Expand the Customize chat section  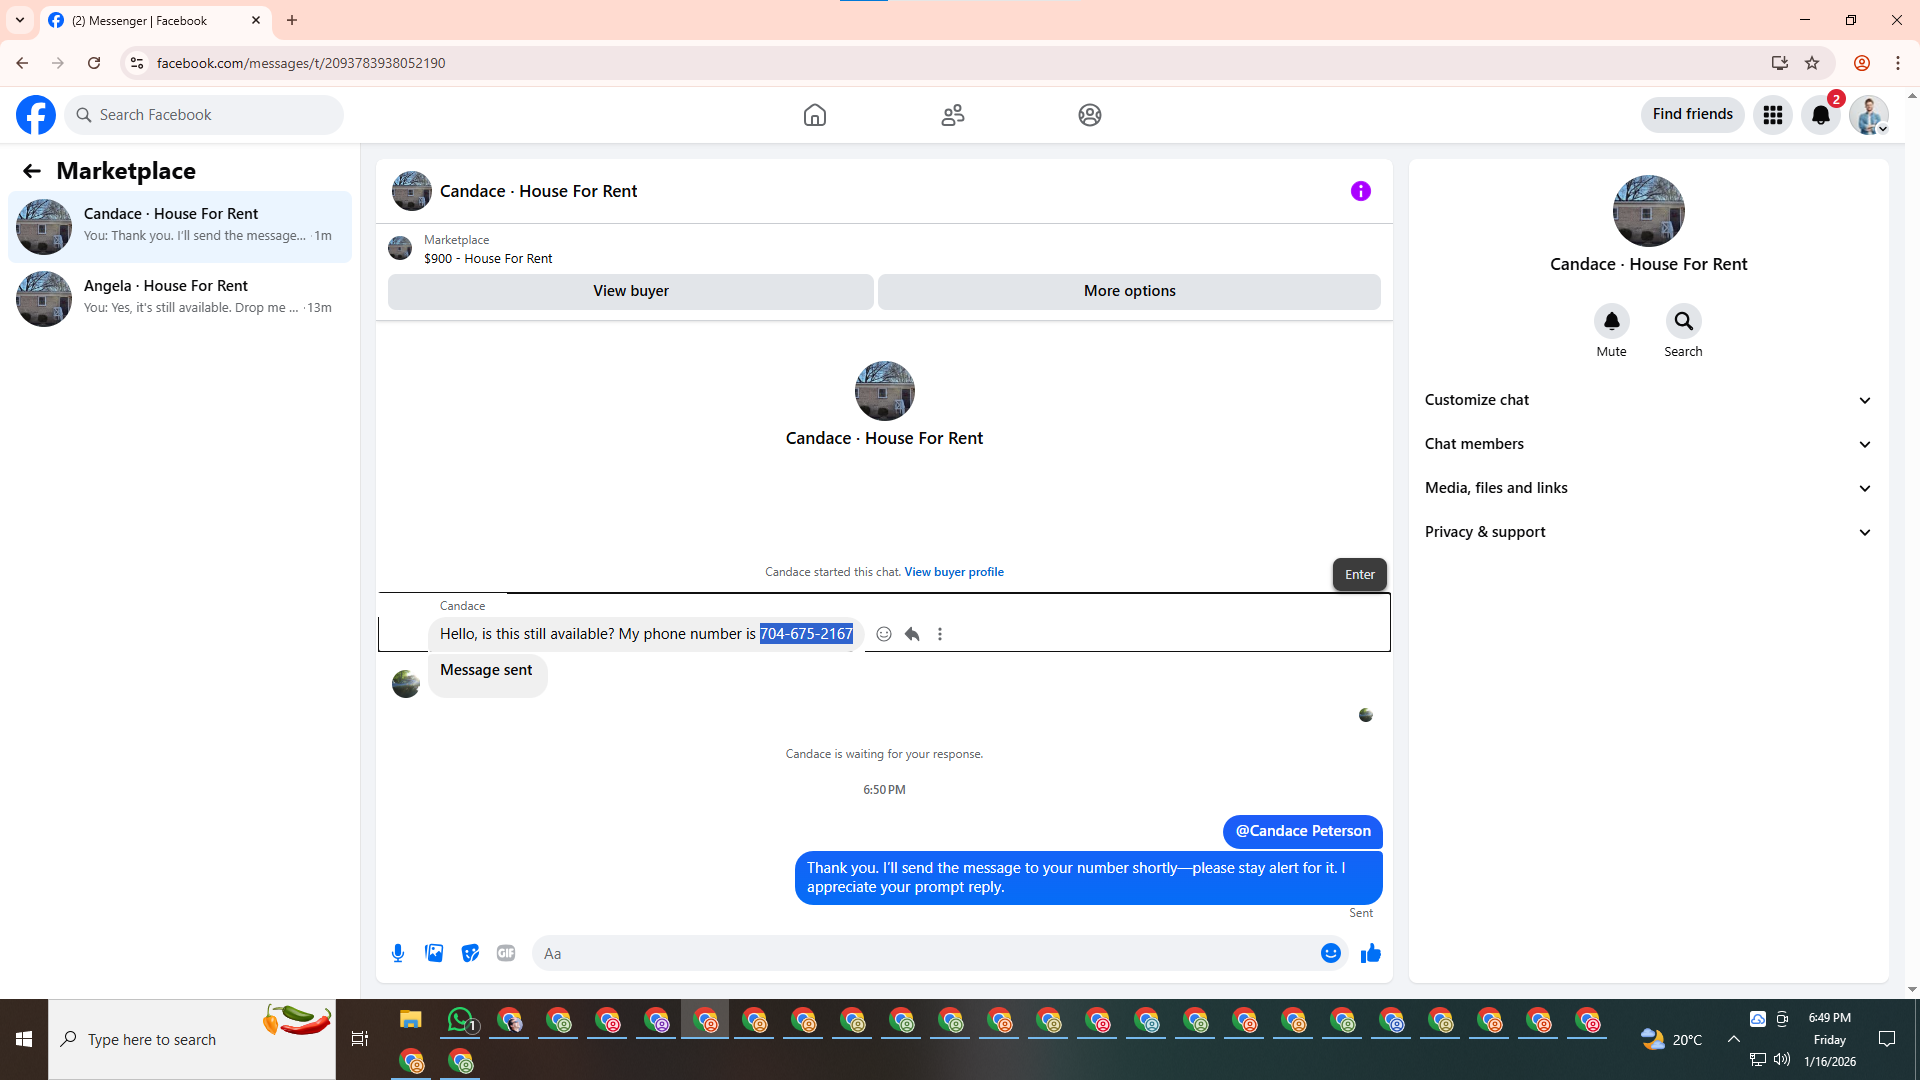1648,400
